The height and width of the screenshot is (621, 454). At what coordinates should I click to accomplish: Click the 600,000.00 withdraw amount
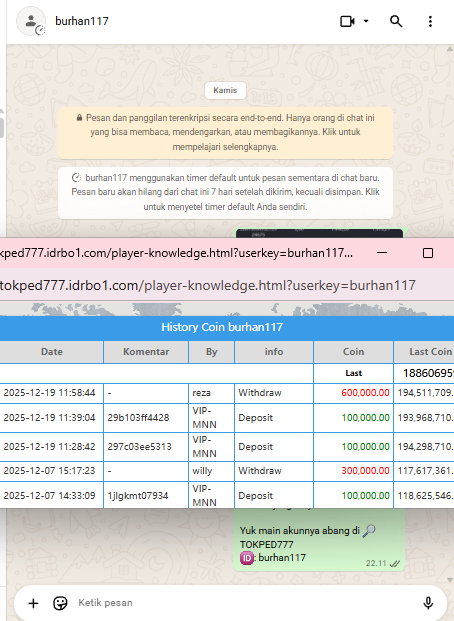point(365,393)
